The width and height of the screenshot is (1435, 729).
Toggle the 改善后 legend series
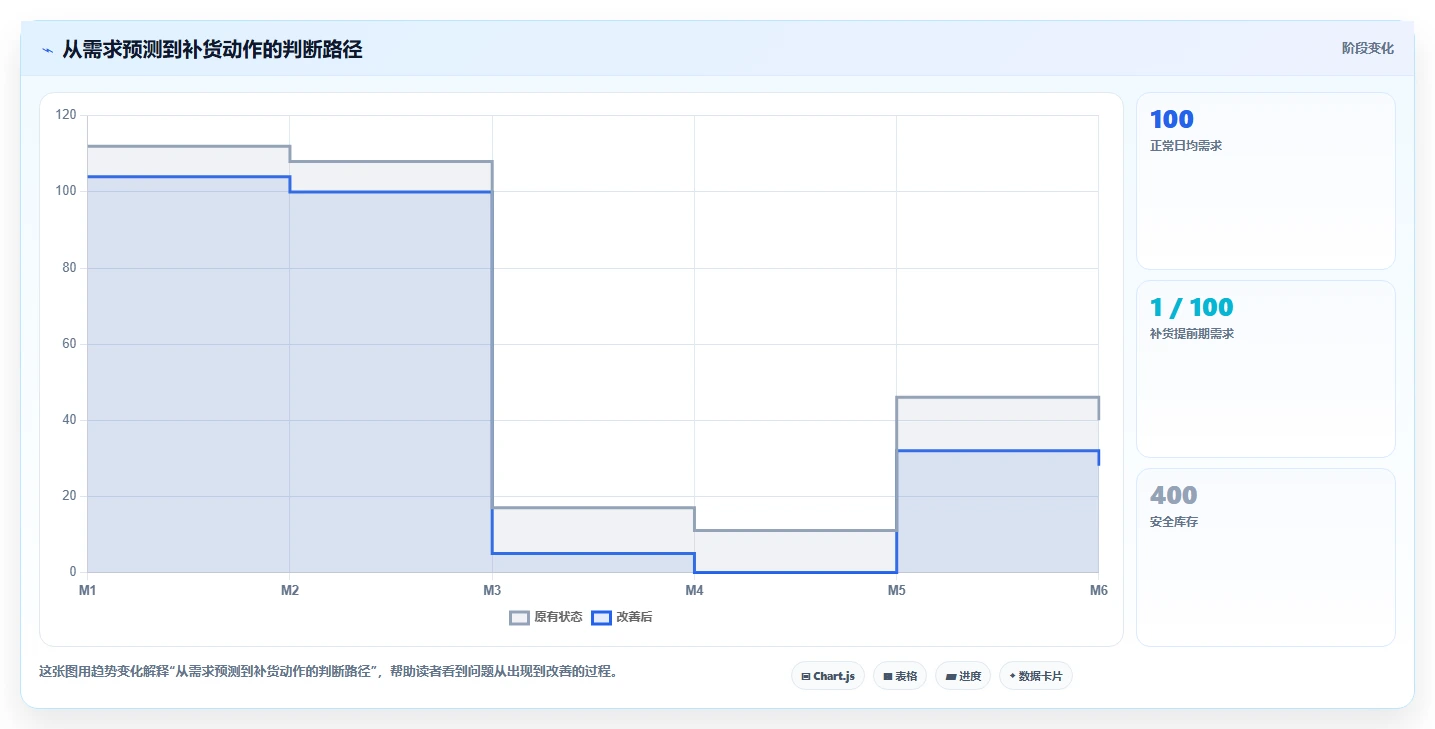[x=622, y=617]
